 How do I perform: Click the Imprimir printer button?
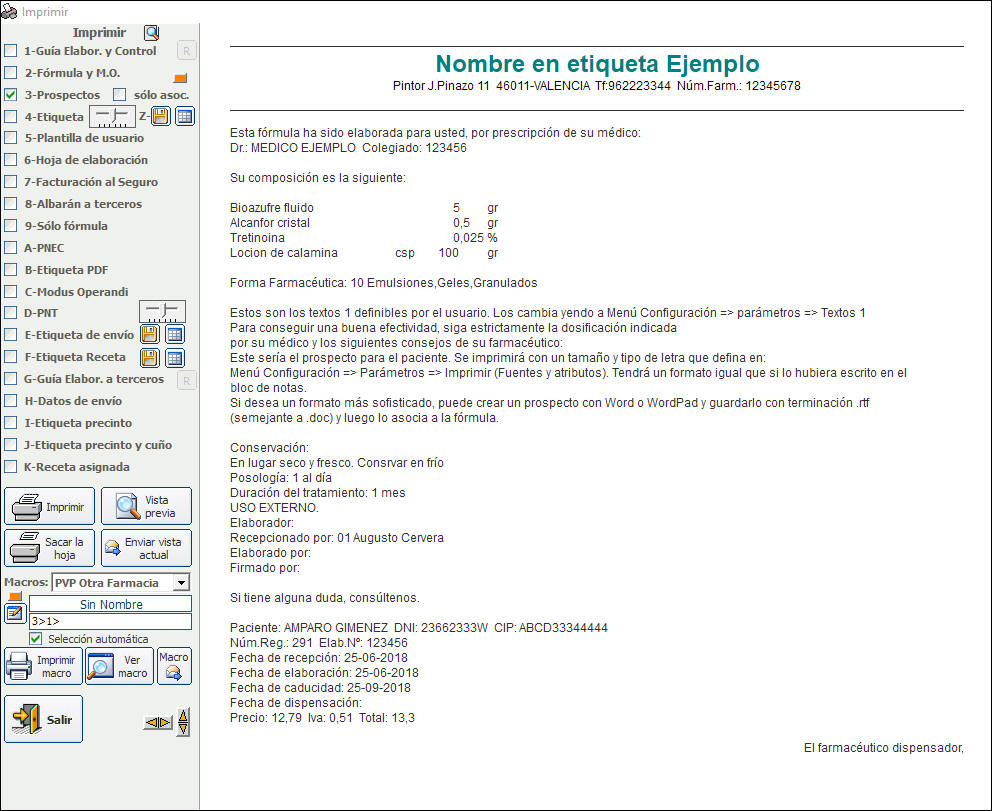pos(49,506)
